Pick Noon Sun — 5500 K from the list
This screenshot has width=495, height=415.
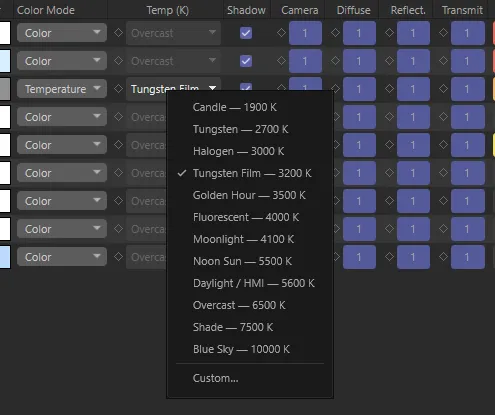[x=250, y=261]
